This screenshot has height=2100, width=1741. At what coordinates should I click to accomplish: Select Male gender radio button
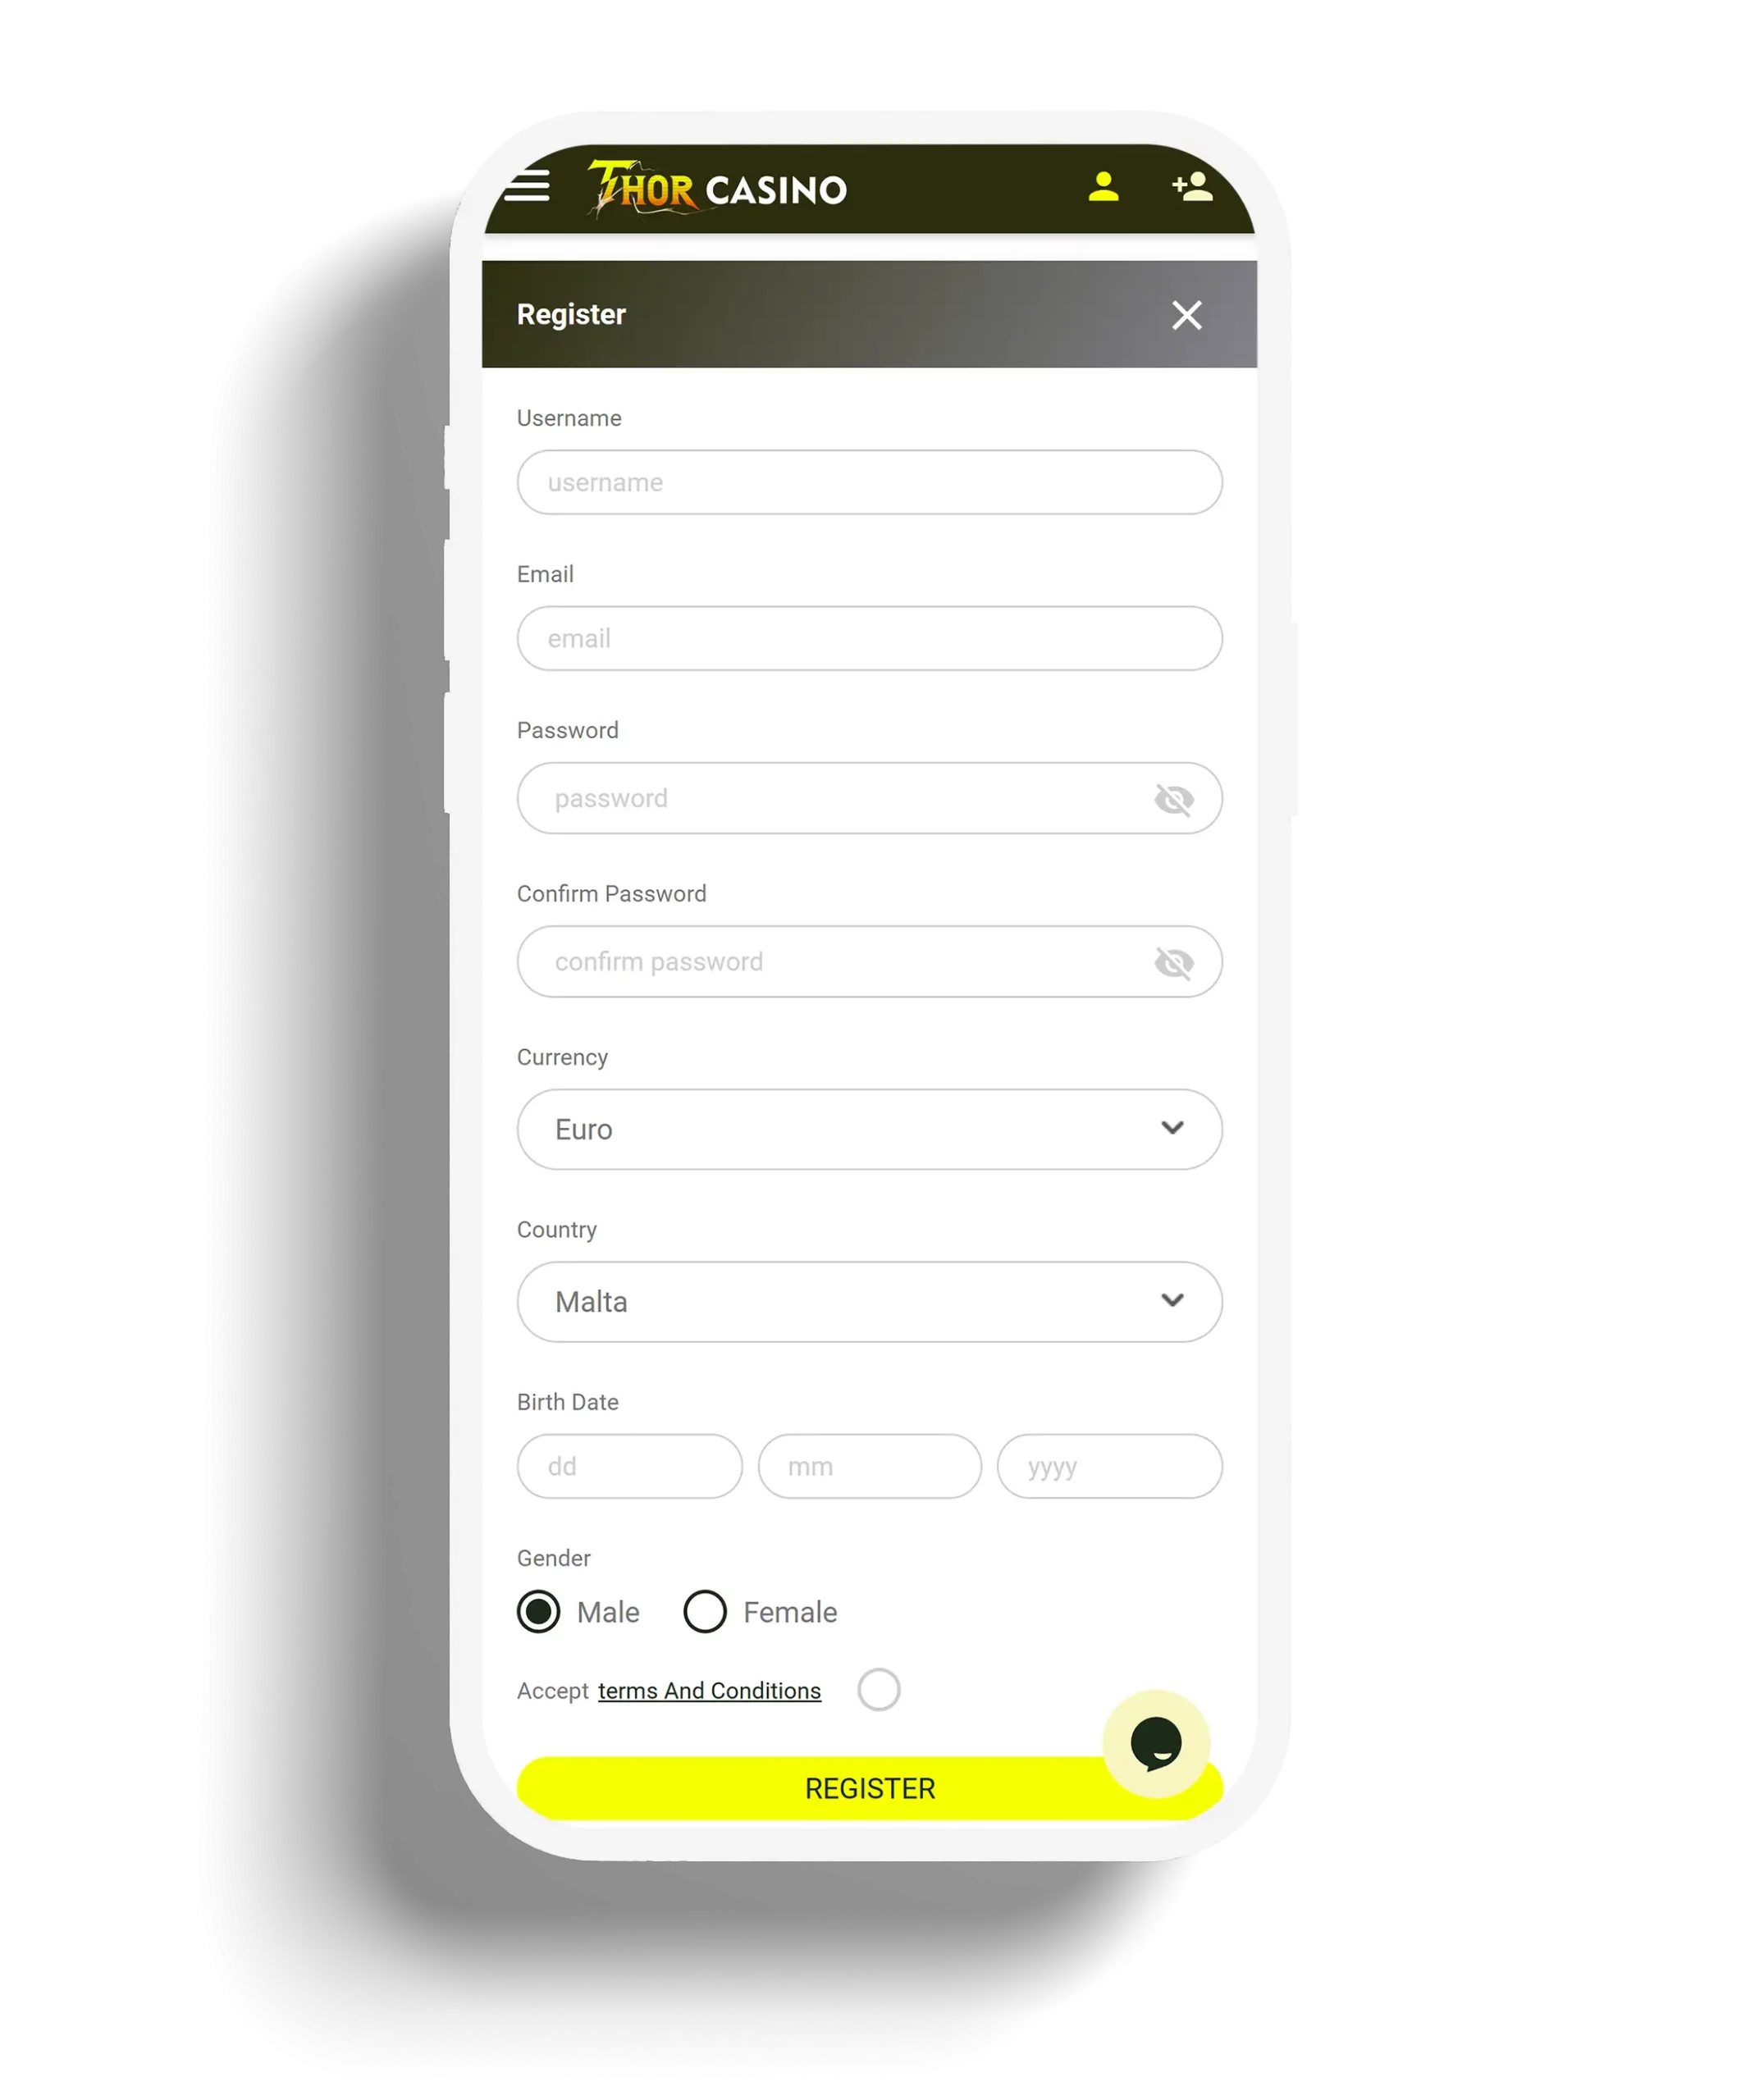[x=539, y=1612]
